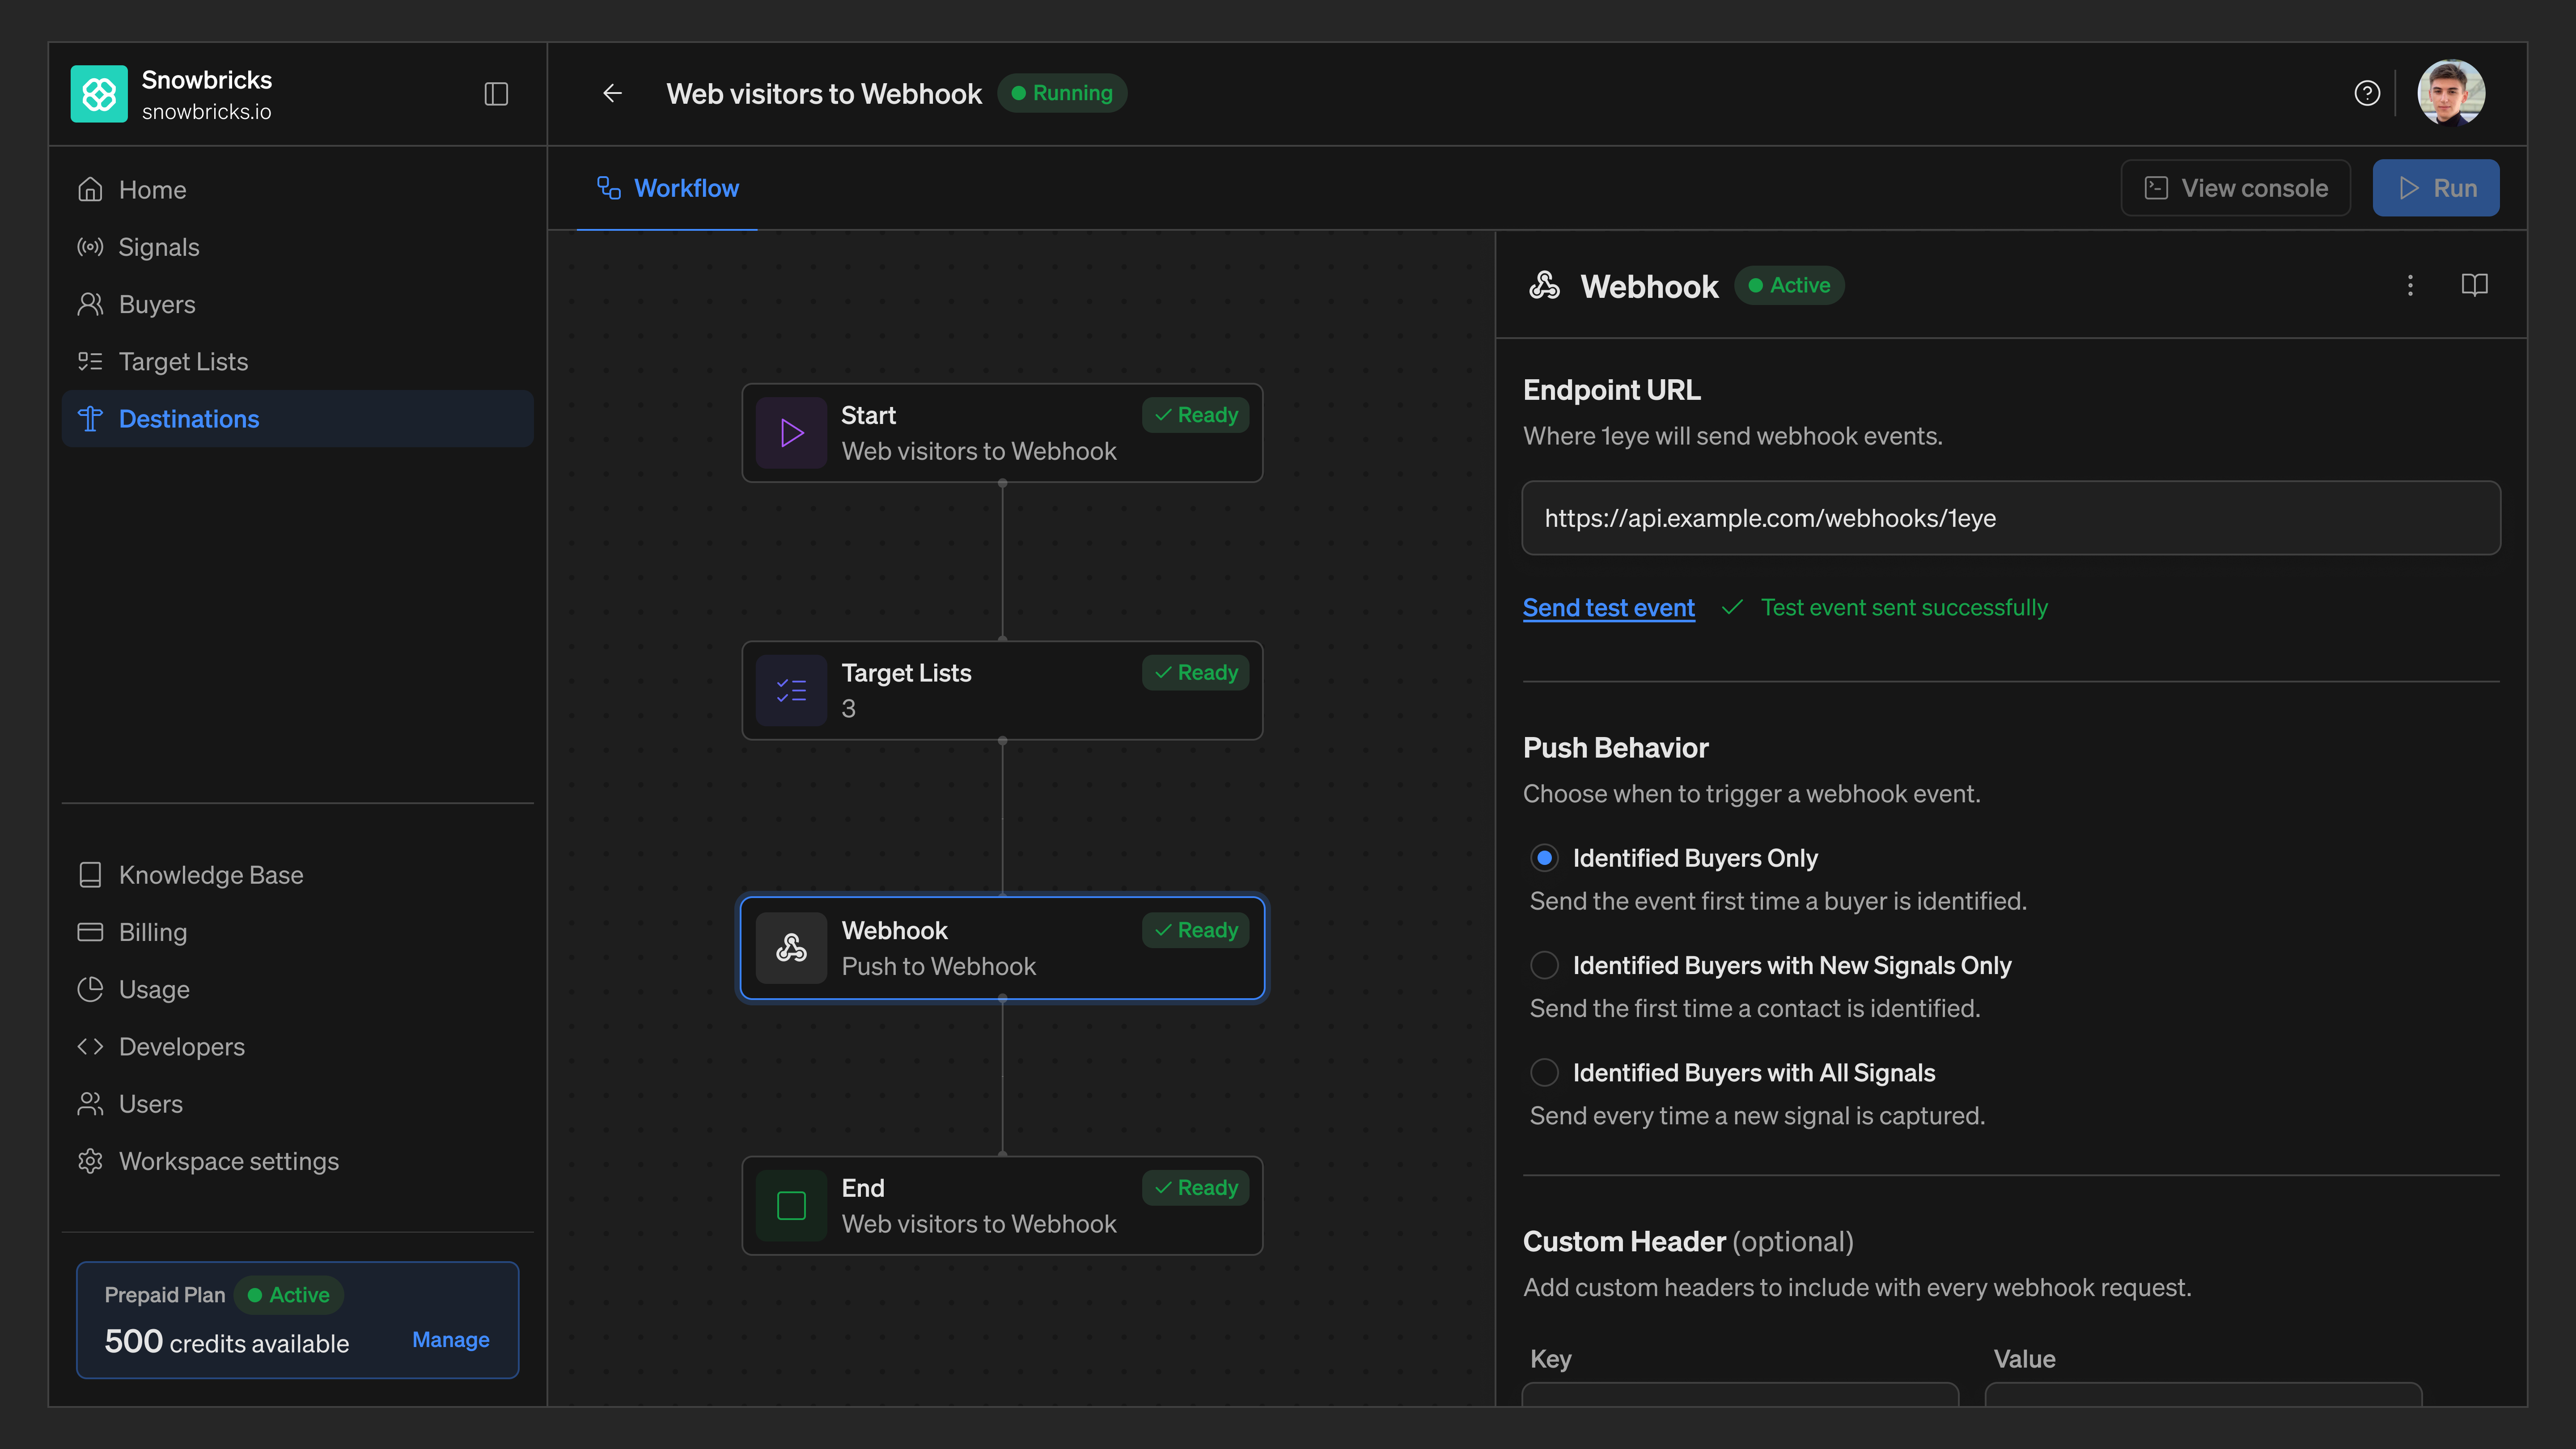Click the '500 credits available' text
This screenshot has width=2576, height=1449.
coord(227,1342)
